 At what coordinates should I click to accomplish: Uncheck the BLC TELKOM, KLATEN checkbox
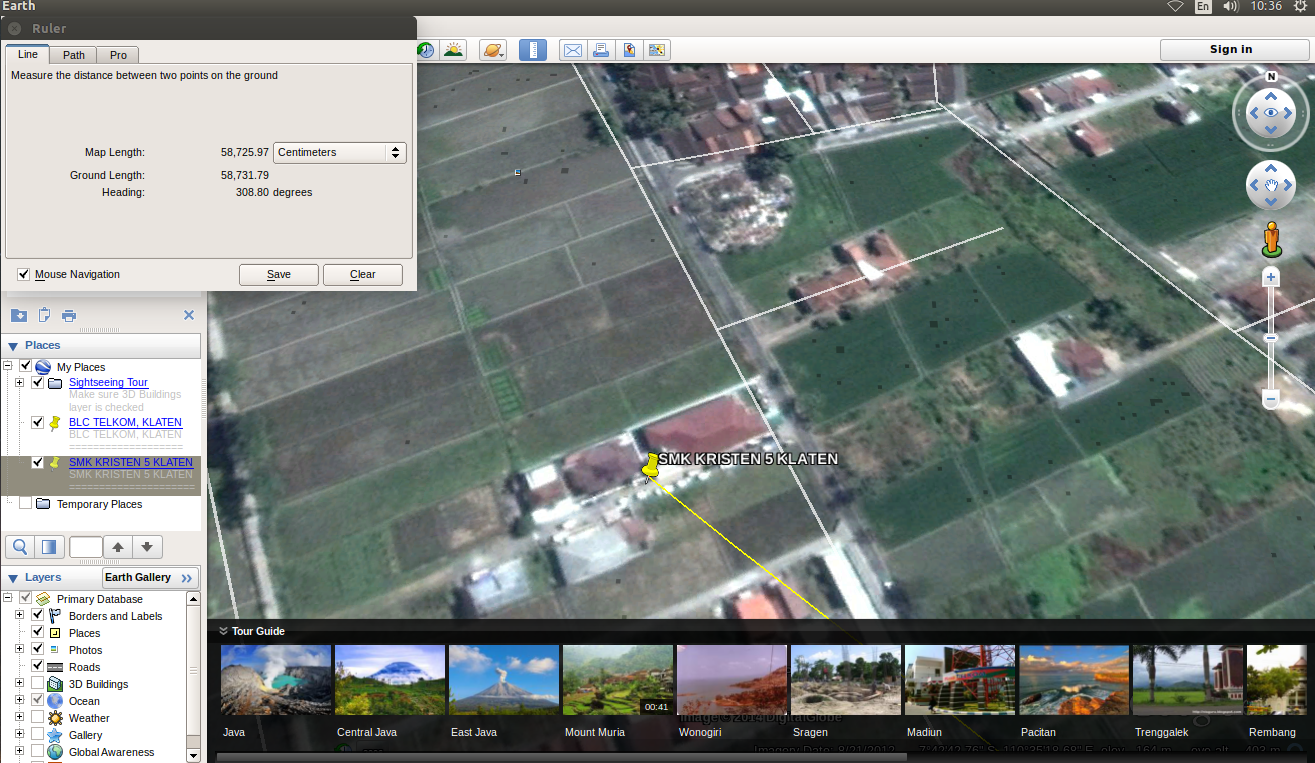(37, 422)
